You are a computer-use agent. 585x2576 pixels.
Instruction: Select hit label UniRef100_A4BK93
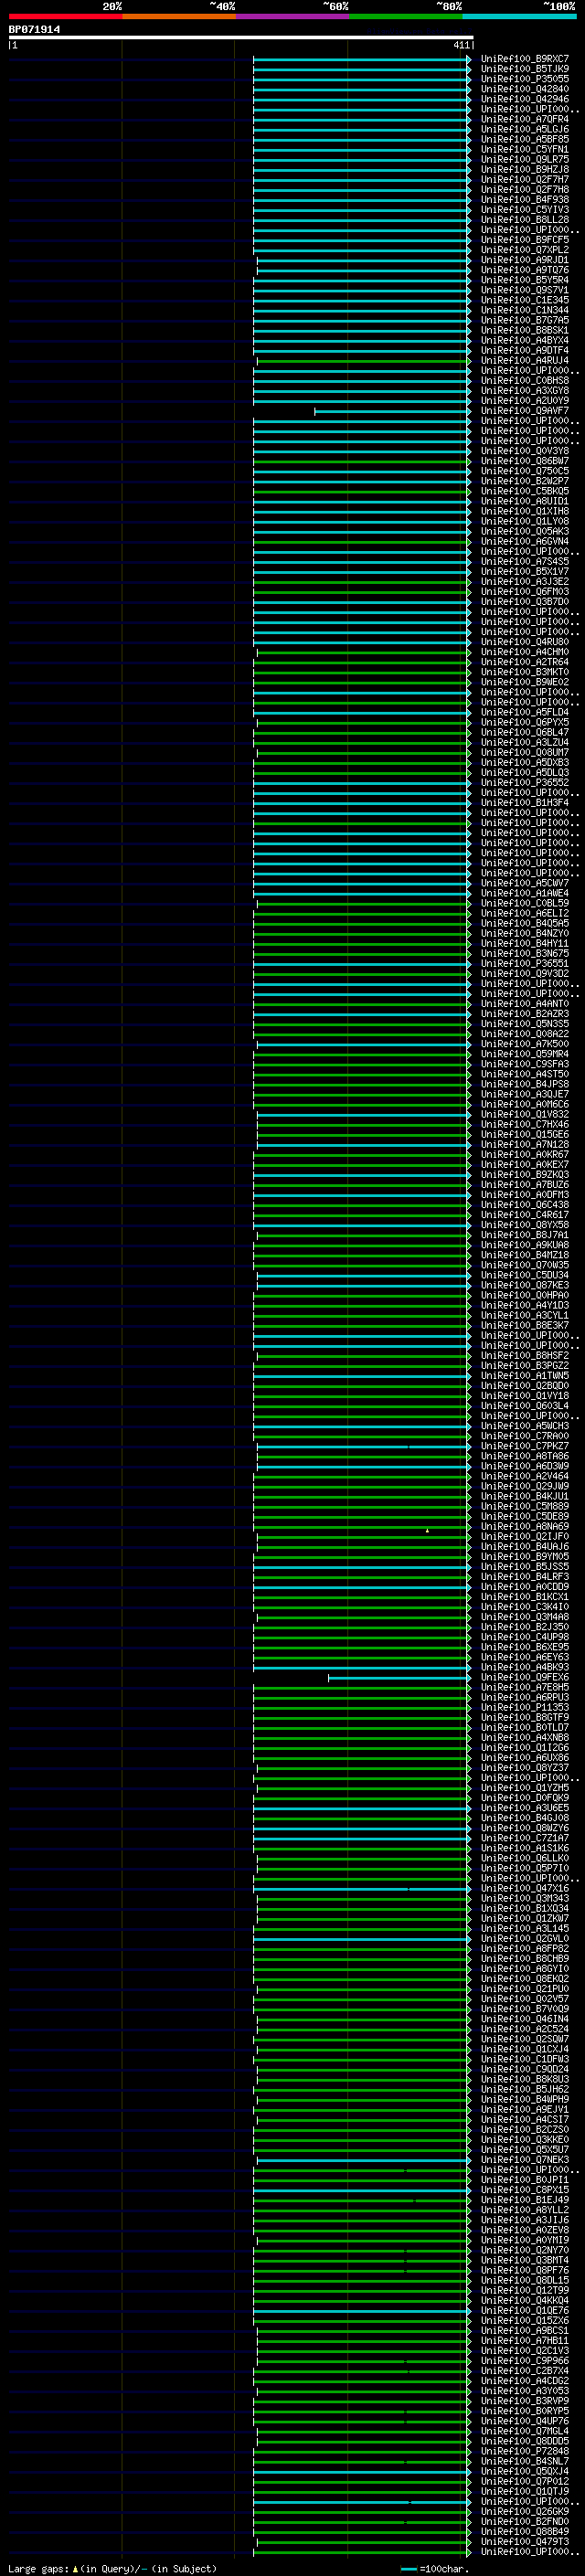tap(525, 1668)
